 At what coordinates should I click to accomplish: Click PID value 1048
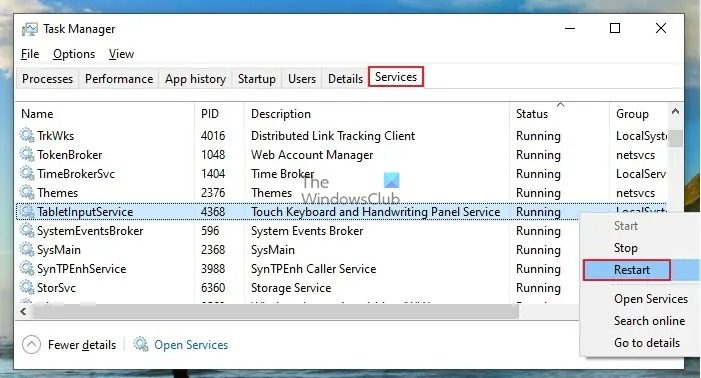(x=213, y=155)
